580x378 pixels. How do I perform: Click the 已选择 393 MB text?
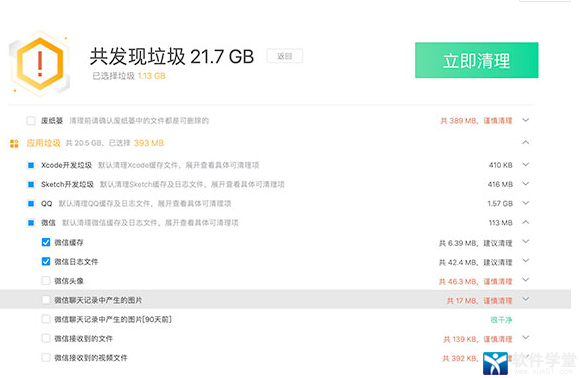tap(136, 143)
